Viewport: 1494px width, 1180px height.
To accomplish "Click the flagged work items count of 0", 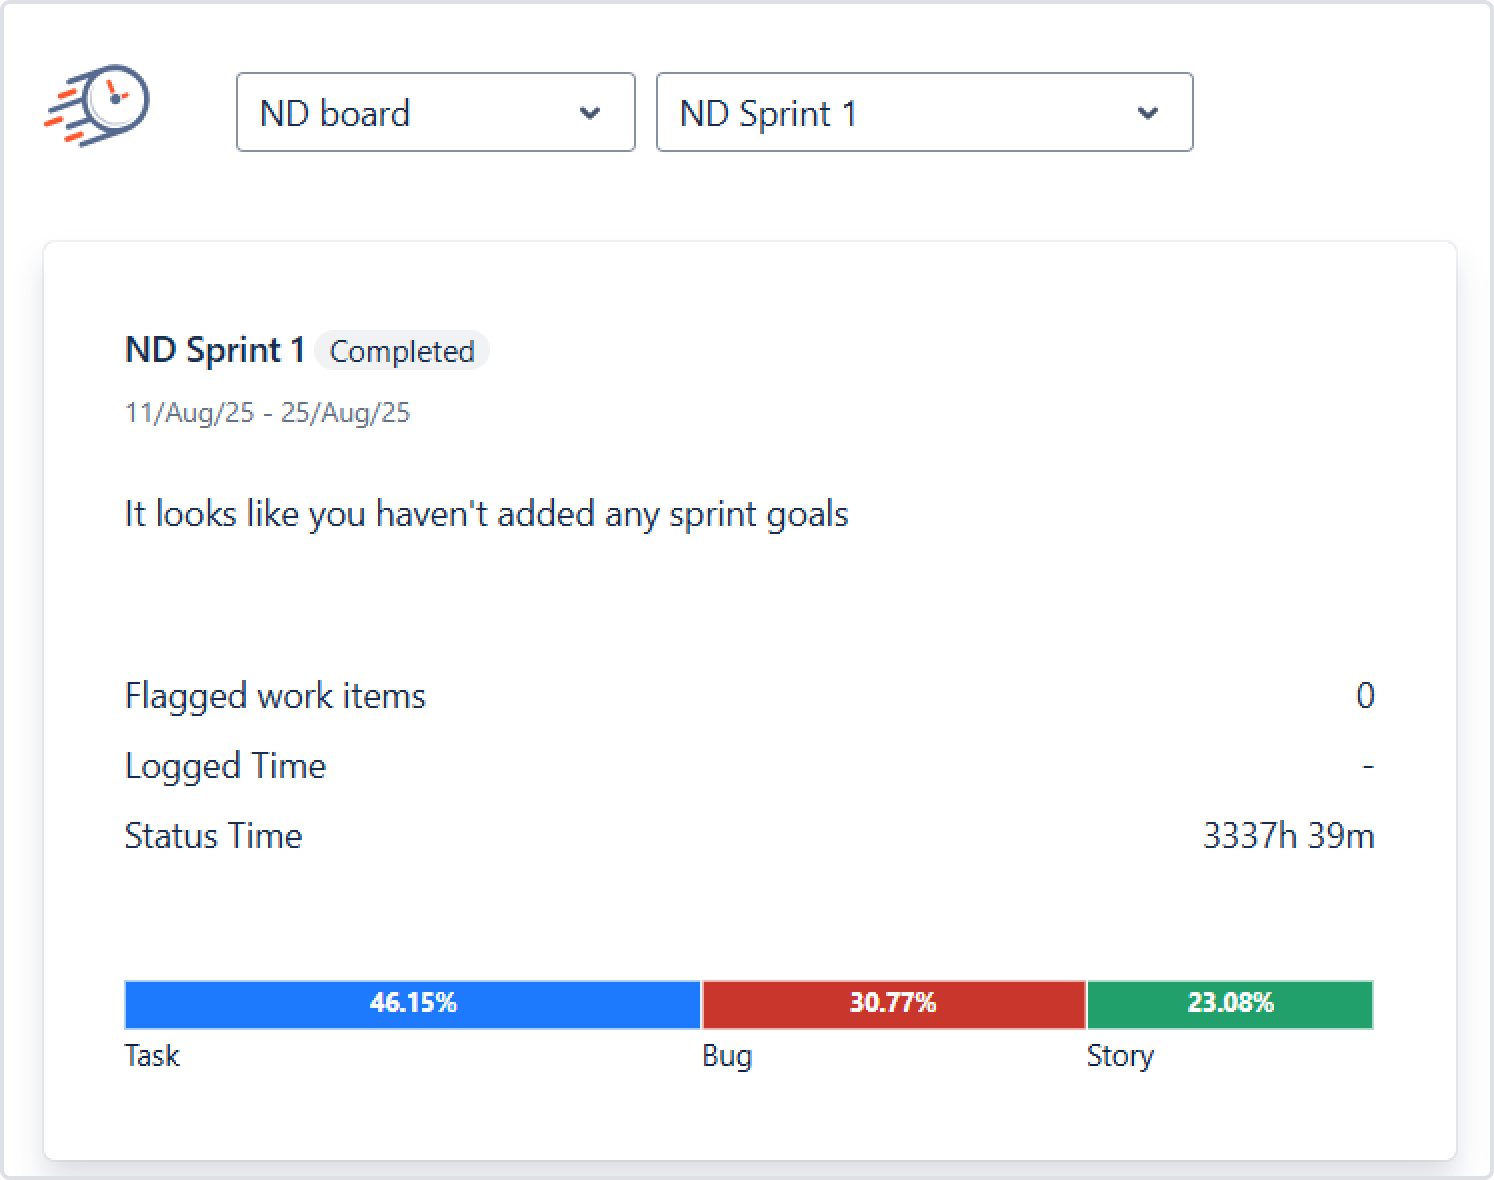I will tap(1365, 696).
